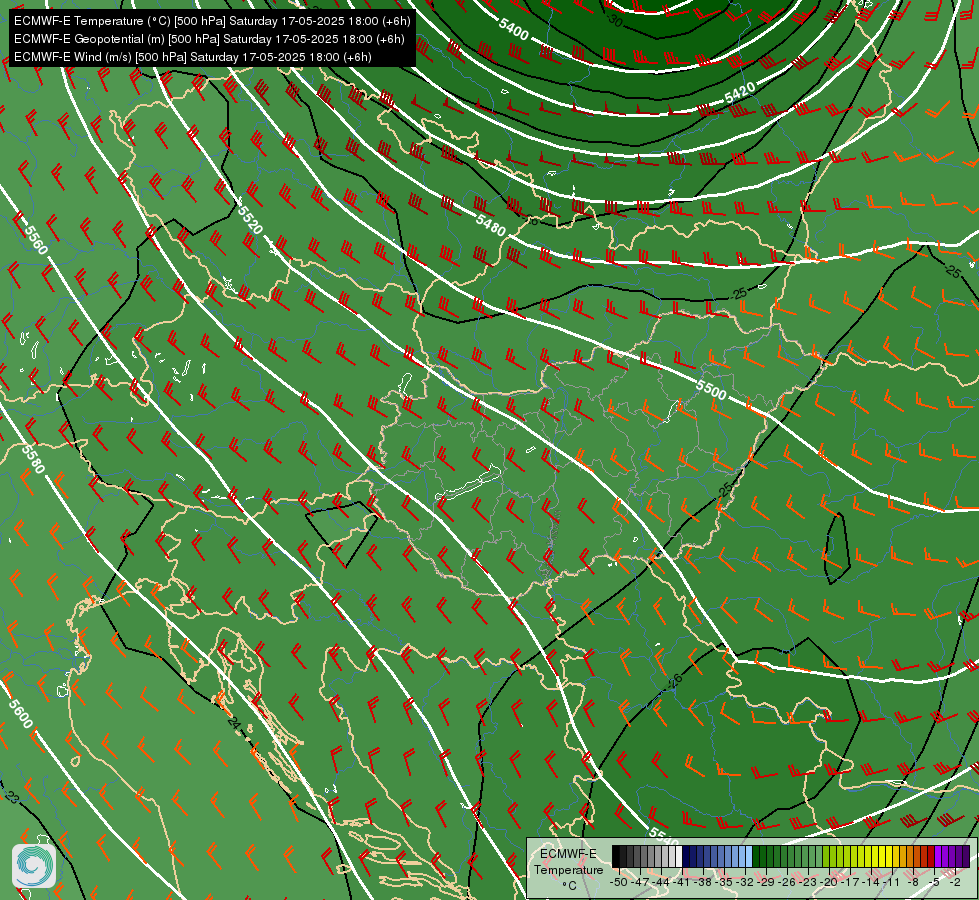Click the -30 isotherm label on the map

615,21
